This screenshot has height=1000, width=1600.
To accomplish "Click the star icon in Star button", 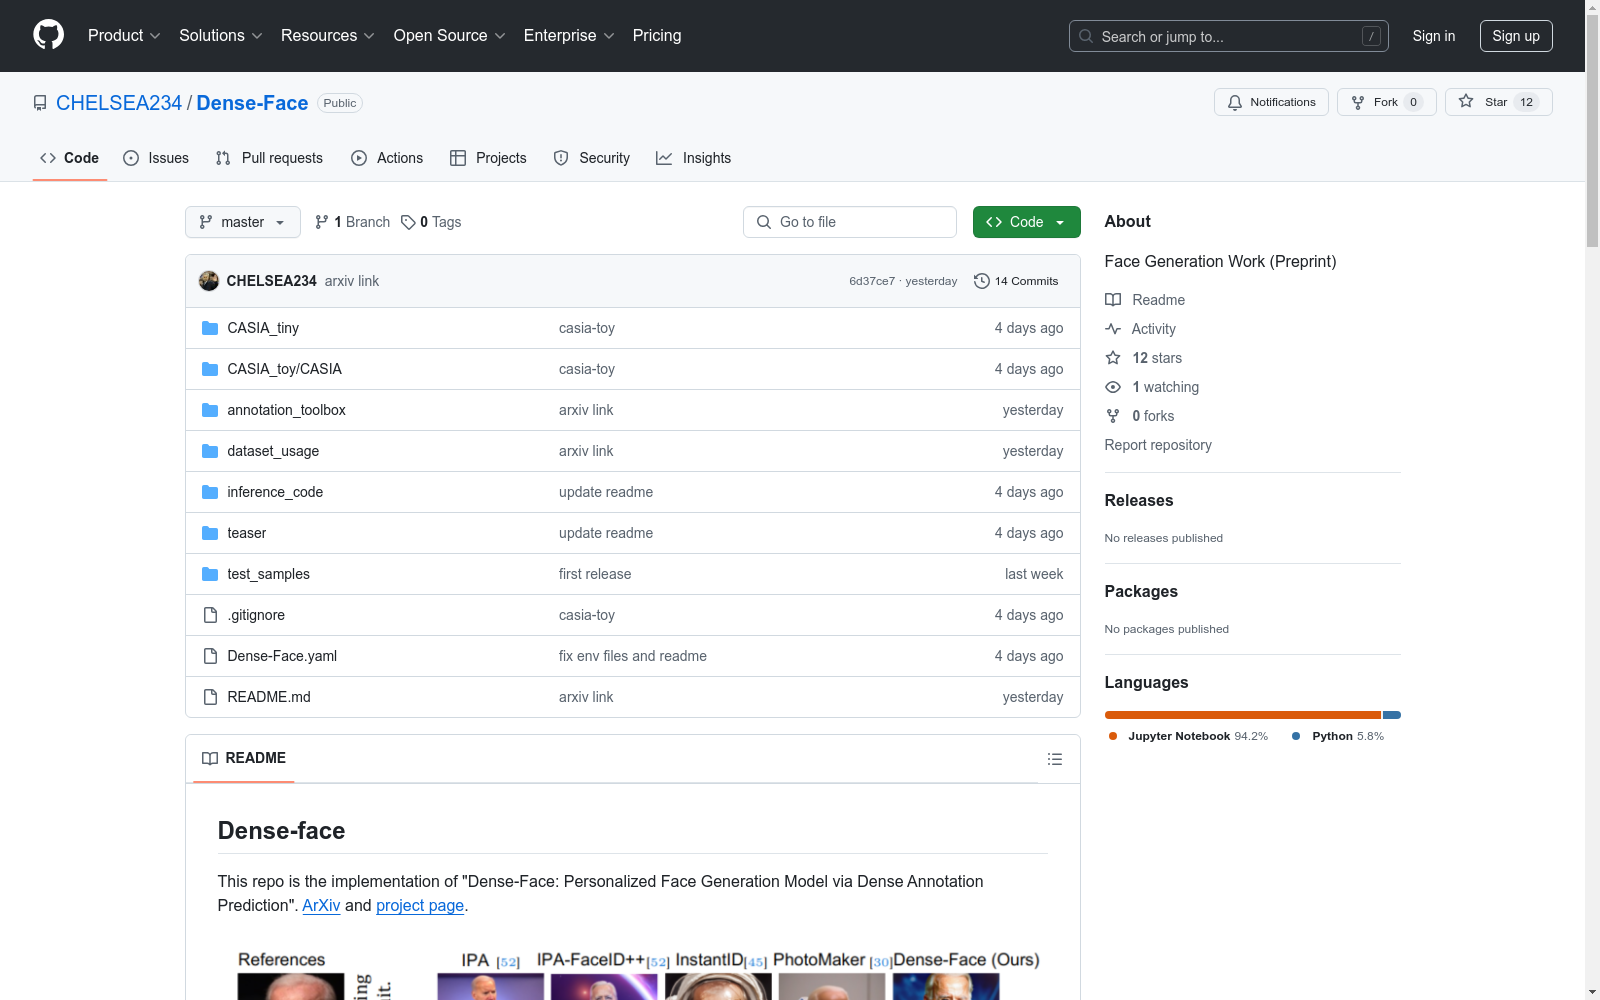I will pyautogui.click(x=1466, y=101).
